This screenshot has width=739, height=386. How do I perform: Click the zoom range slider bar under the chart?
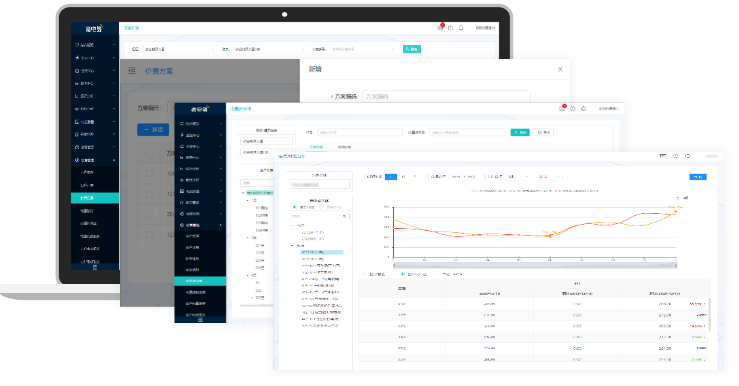coord(534,265)
